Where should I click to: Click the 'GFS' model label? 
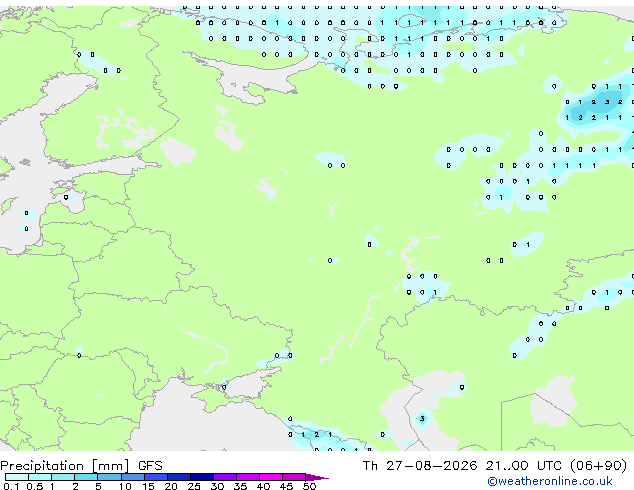click(150, 466)
